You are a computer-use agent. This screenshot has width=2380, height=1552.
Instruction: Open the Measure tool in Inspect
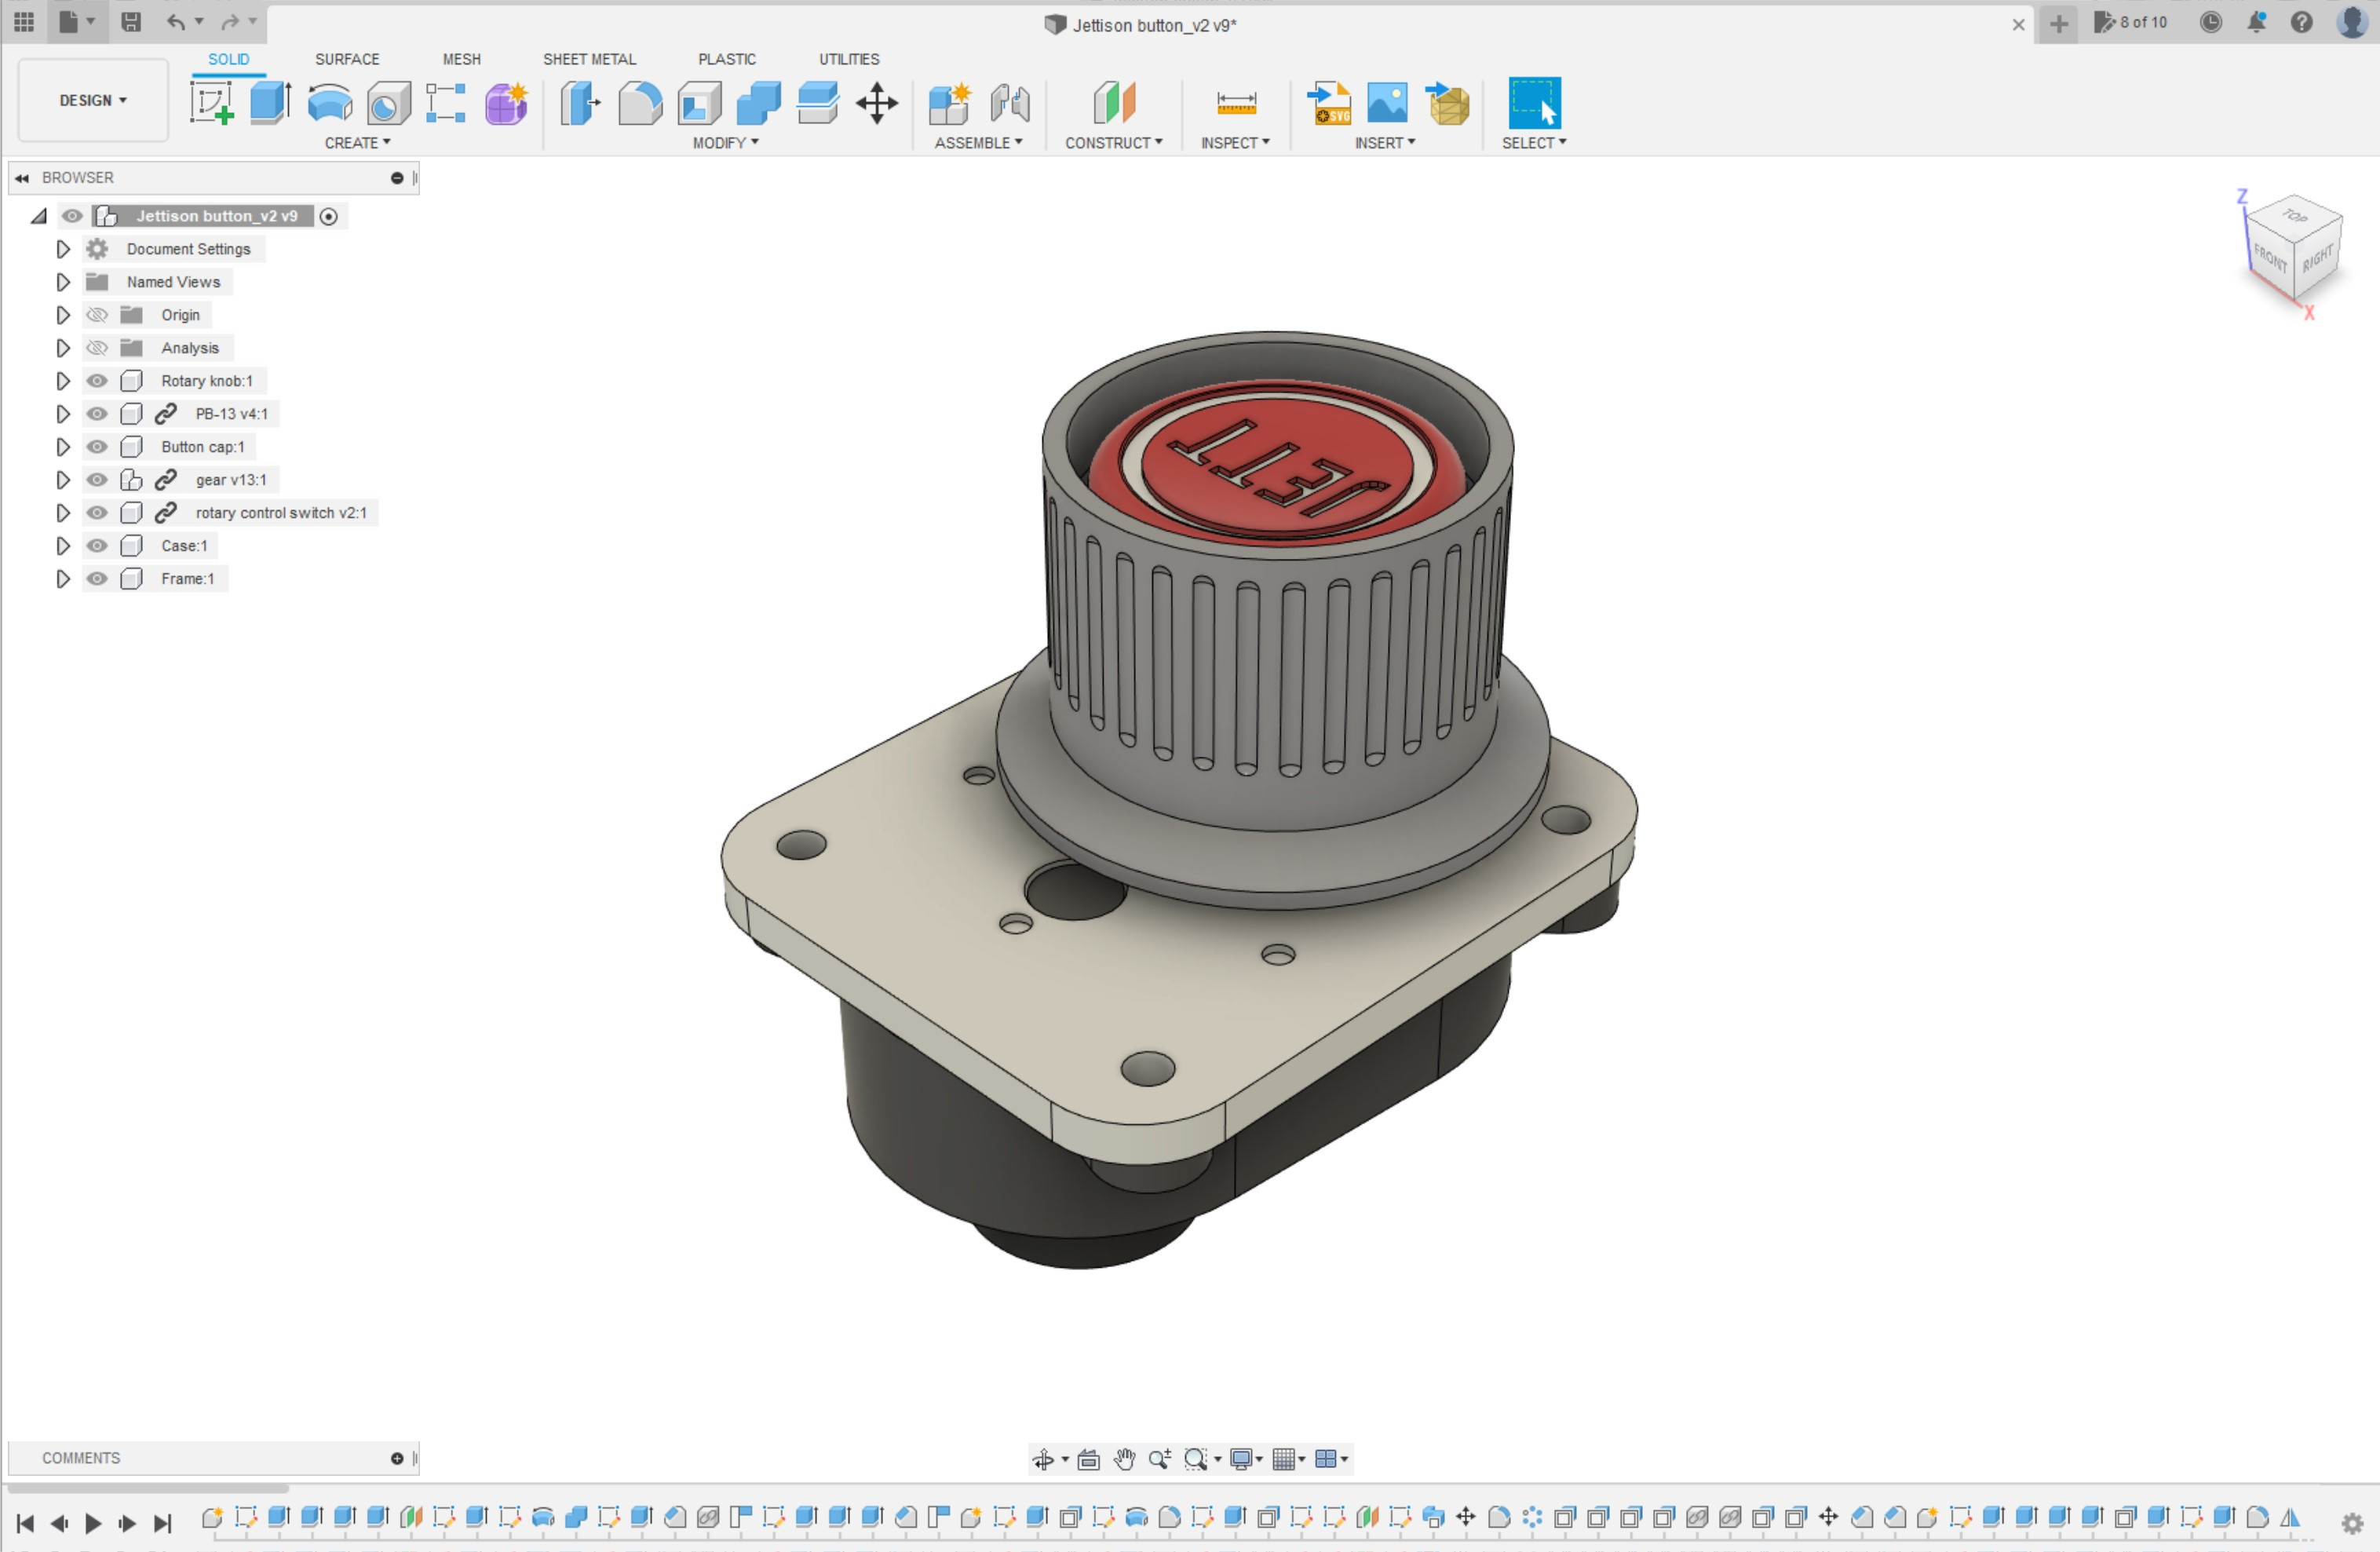coord(1236,103)
